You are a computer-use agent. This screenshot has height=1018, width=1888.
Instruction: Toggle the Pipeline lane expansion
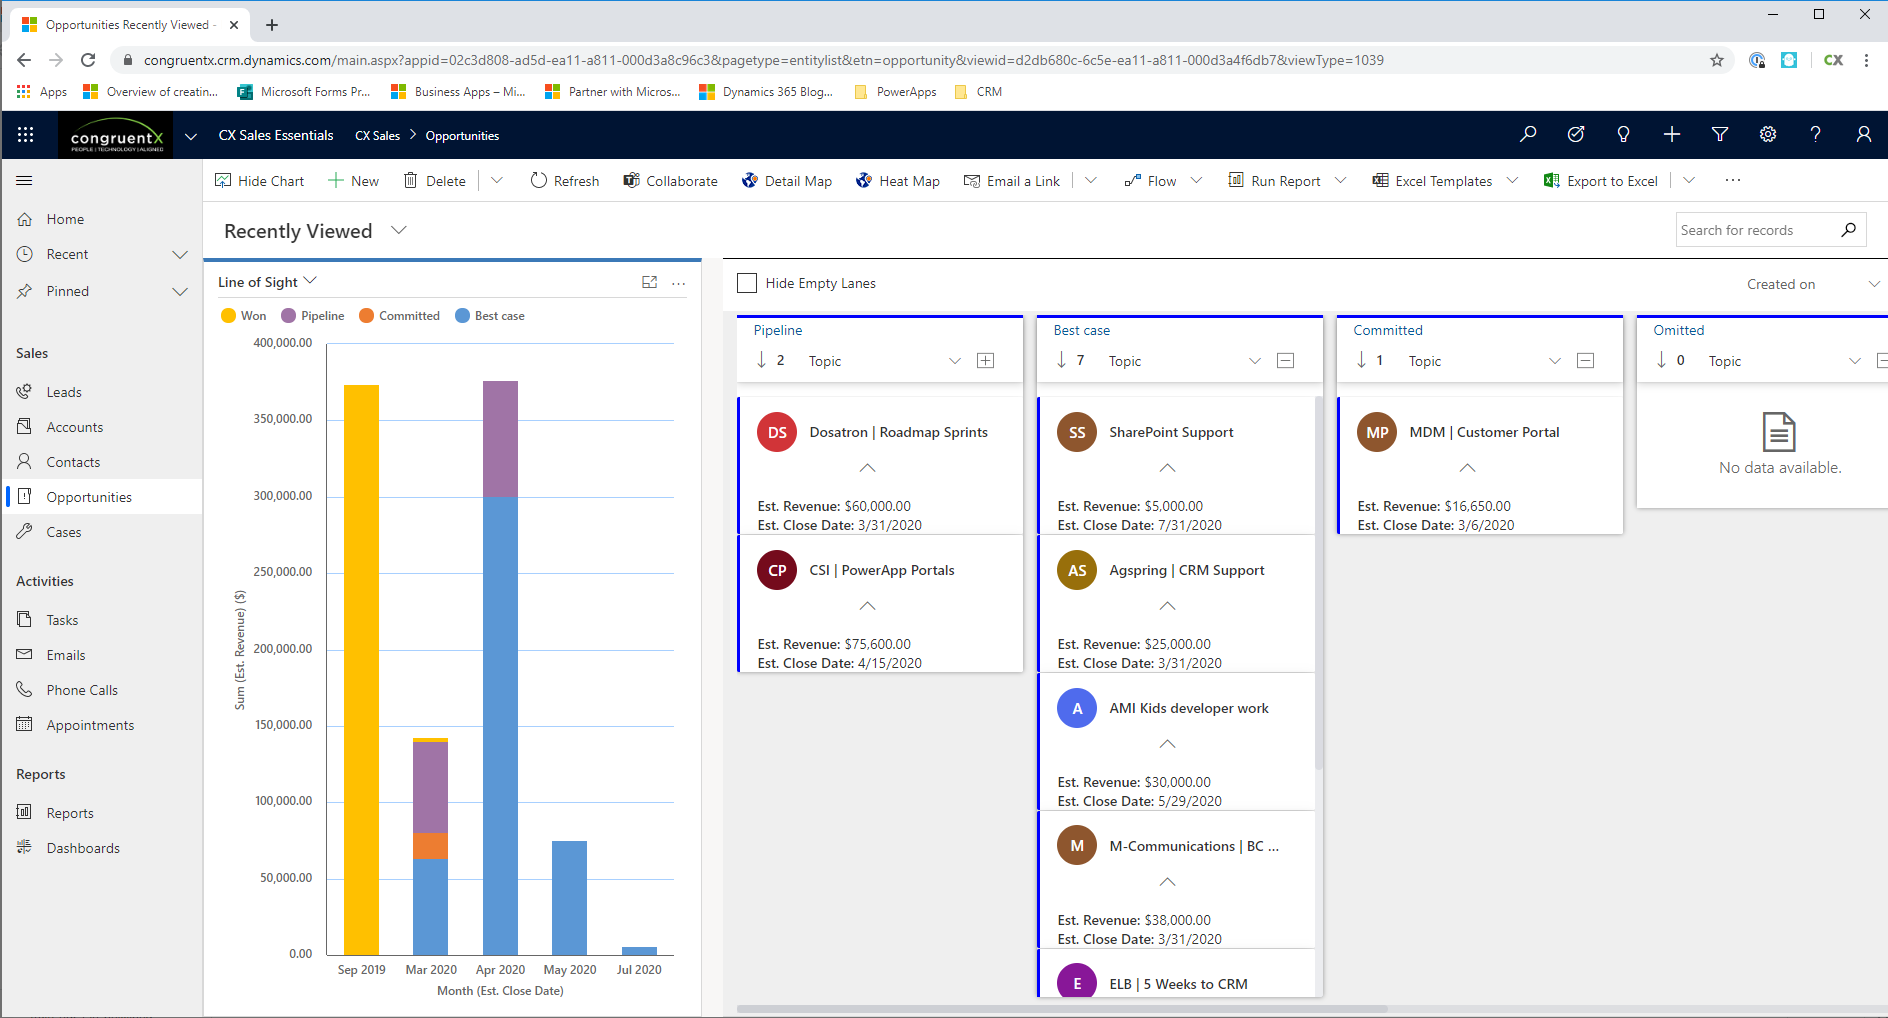click(x=986, y=360)
